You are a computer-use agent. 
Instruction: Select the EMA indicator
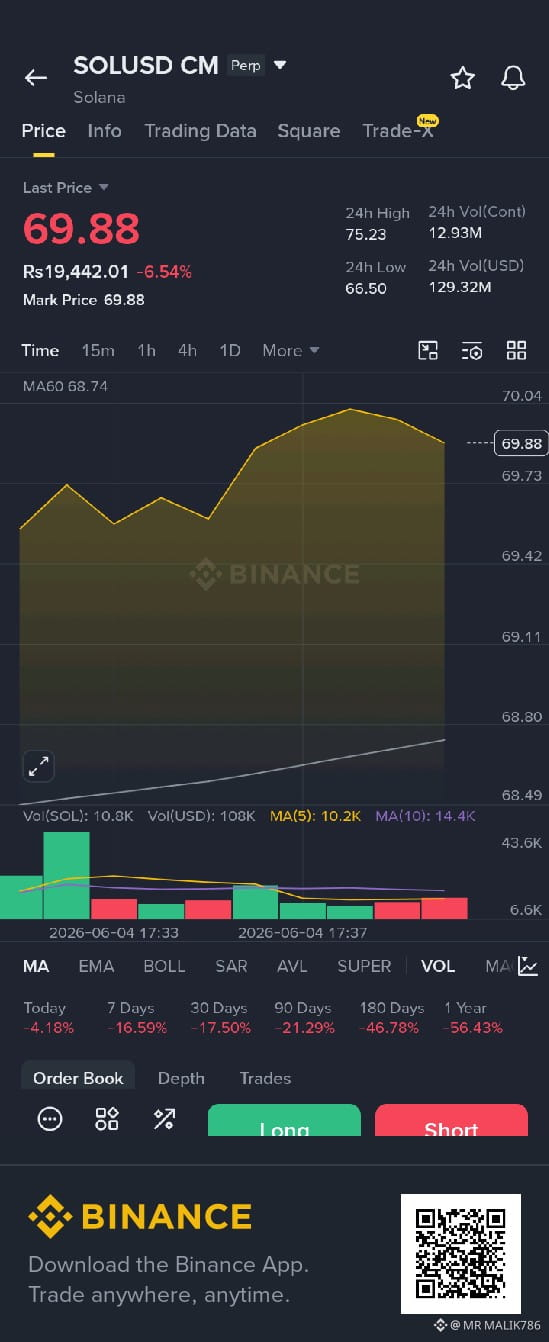(x=96, y=966)
